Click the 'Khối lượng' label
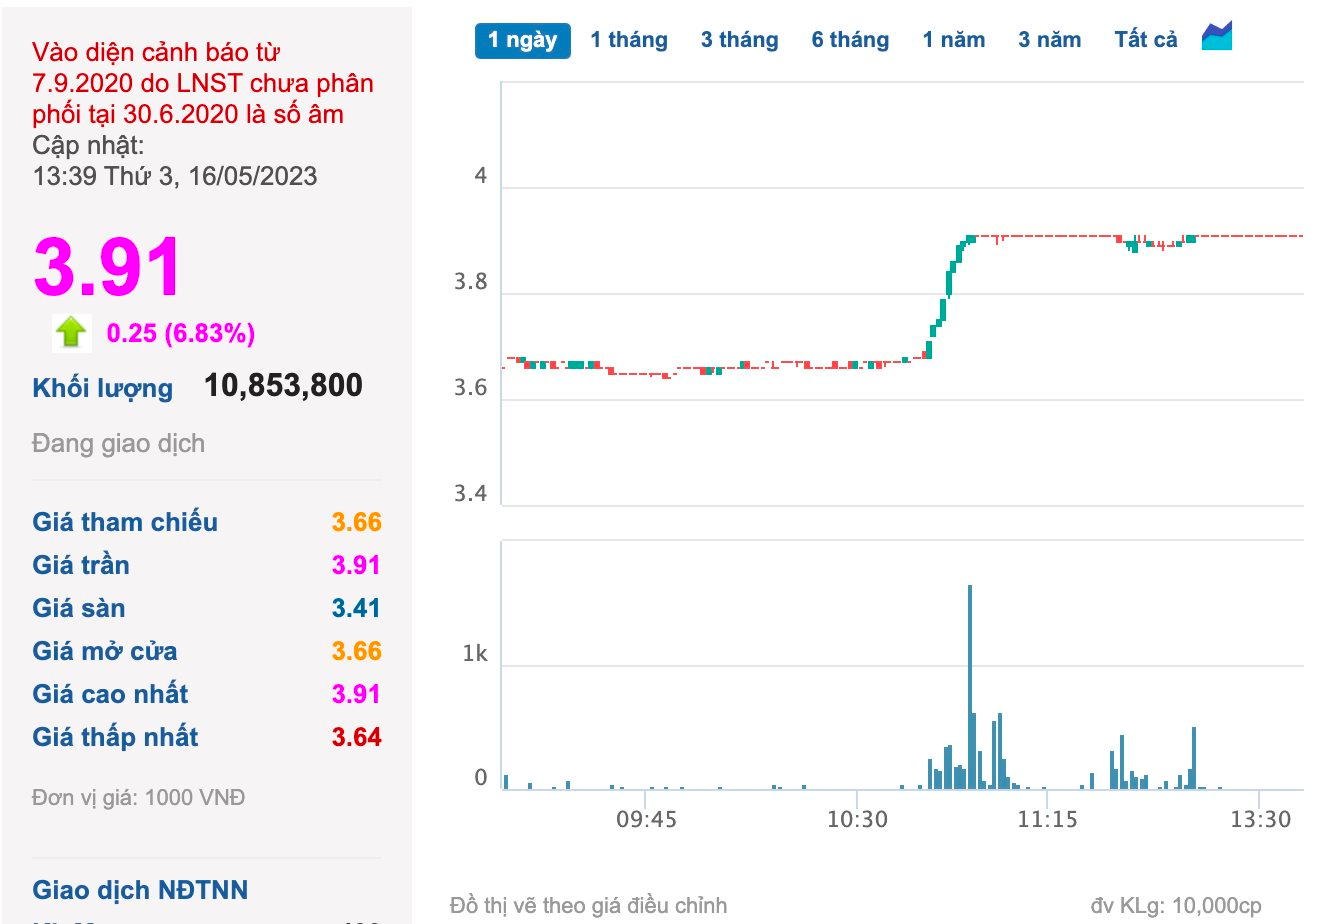 click(102, 388)
